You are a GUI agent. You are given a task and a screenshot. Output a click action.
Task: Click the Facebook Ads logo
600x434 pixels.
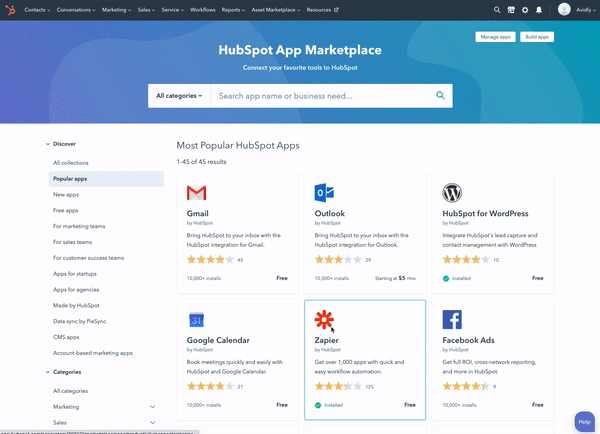pos(451,319)
